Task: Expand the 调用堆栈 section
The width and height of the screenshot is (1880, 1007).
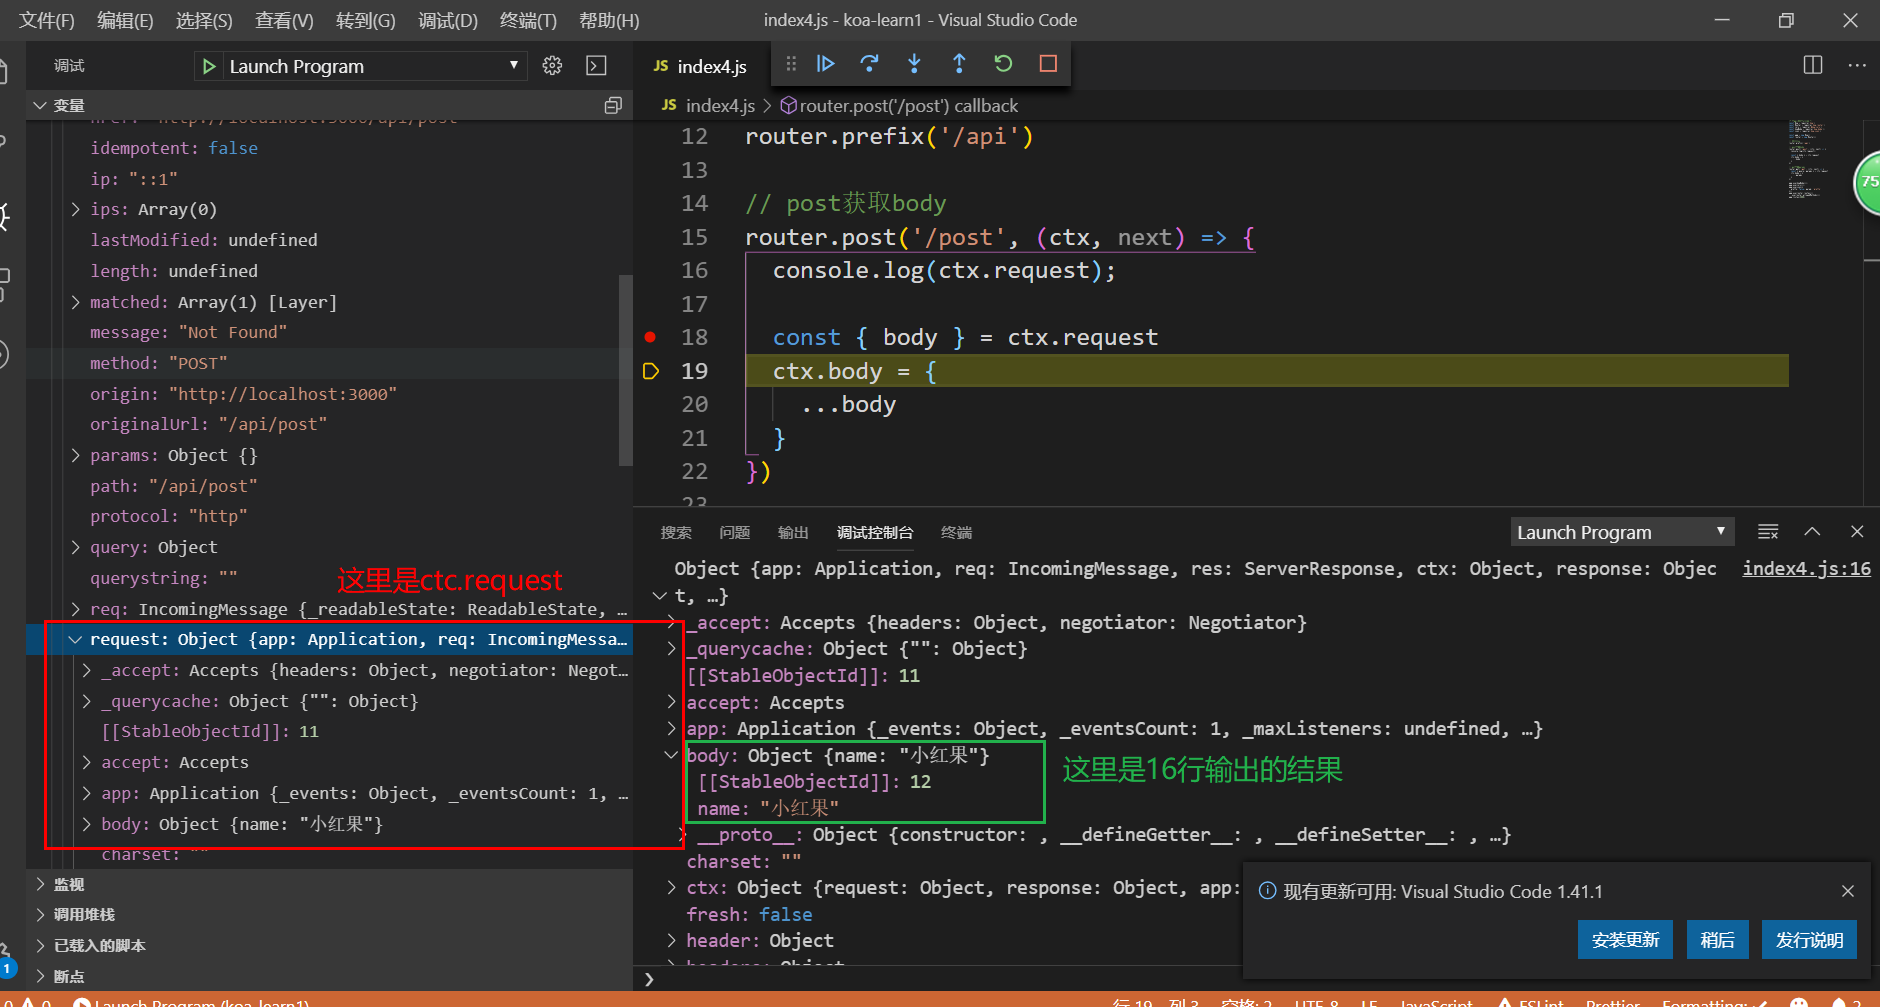Action: [40, 914]
